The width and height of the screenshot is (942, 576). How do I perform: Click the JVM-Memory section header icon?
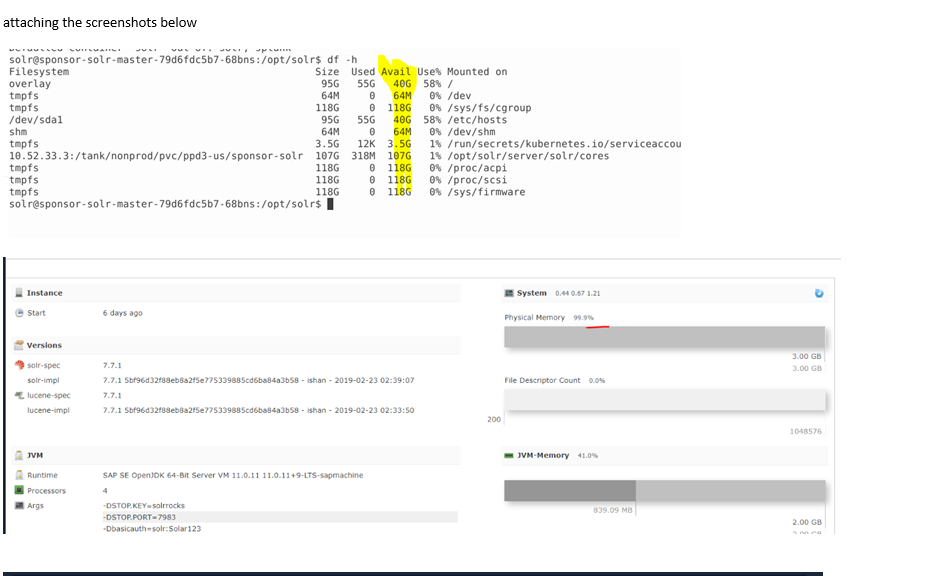click(509, 455)
